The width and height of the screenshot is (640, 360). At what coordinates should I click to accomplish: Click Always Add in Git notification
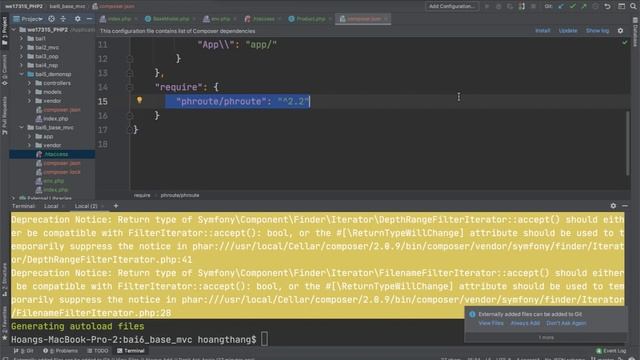(x=525, y=323)
